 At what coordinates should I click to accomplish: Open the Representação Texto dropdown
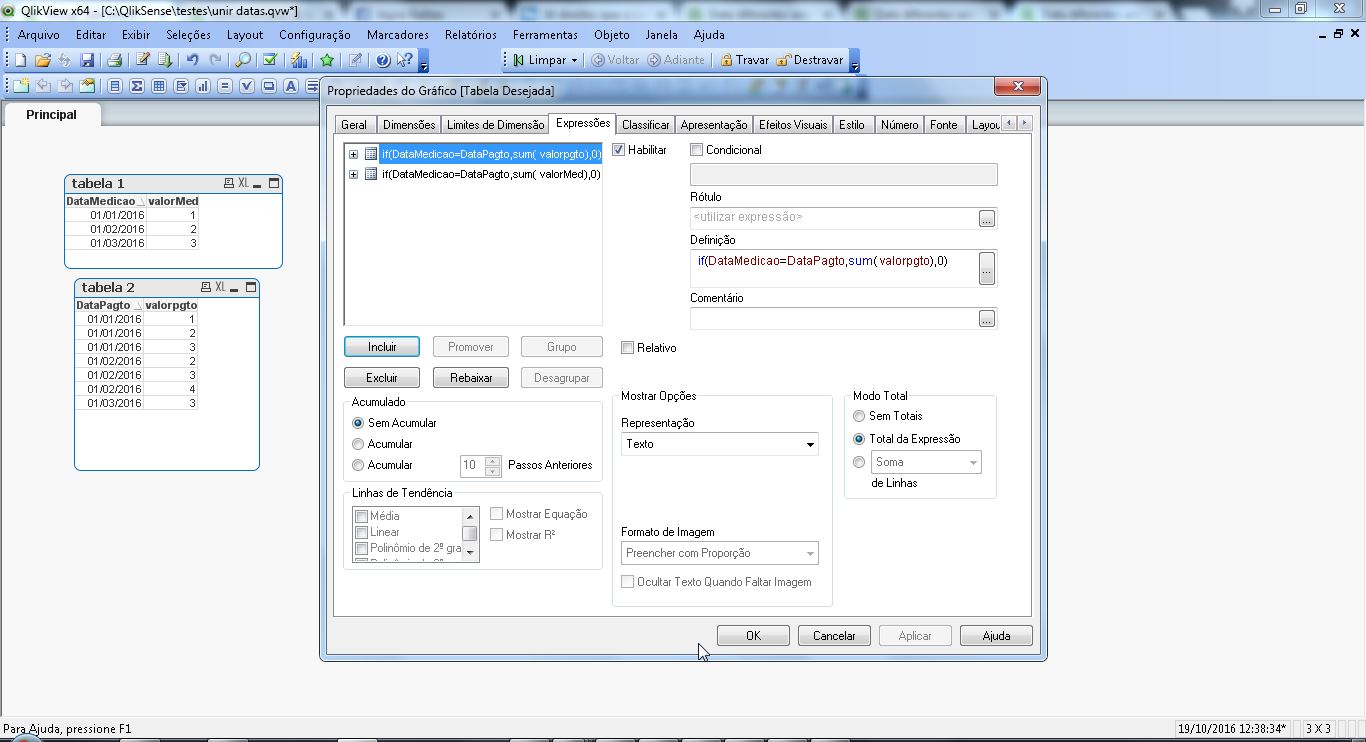(720, 444)
